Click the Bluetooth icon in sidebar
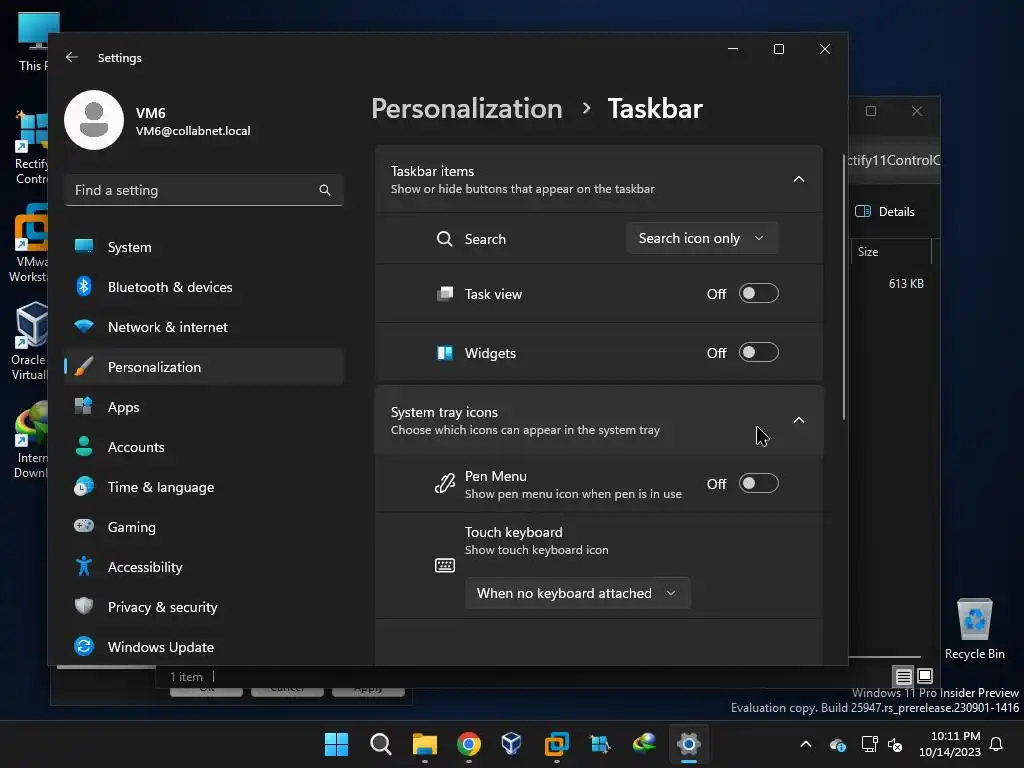This screenshot has width=1024, height=768. pos(84,286)
